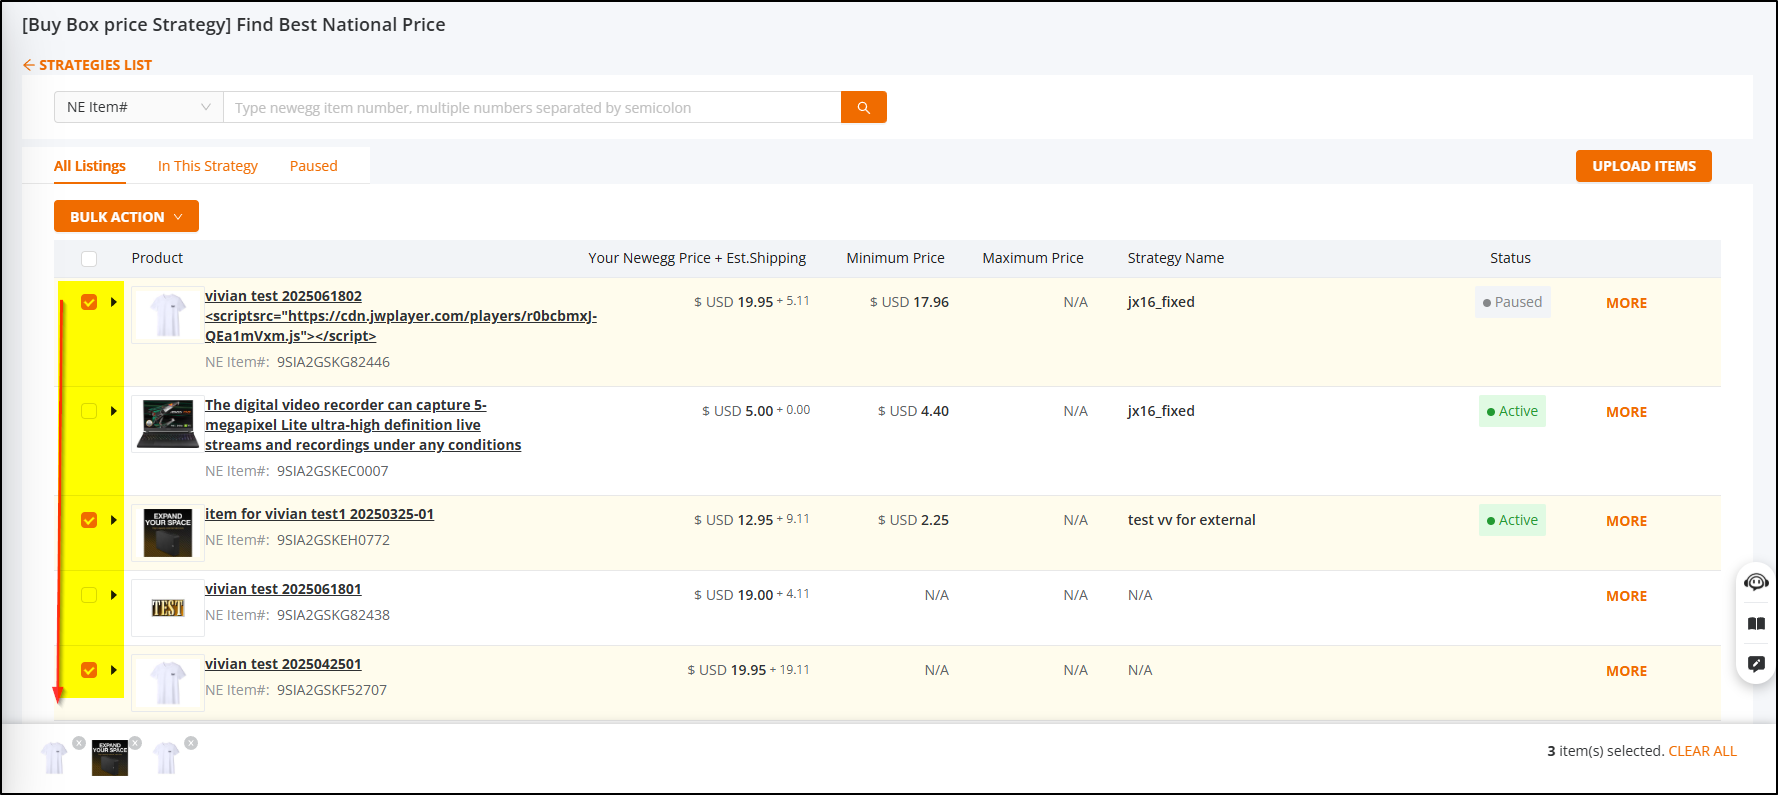Open the vivian test 2025061802 product title link
This screenshot has height=795, width=1778.
(401, 316)
